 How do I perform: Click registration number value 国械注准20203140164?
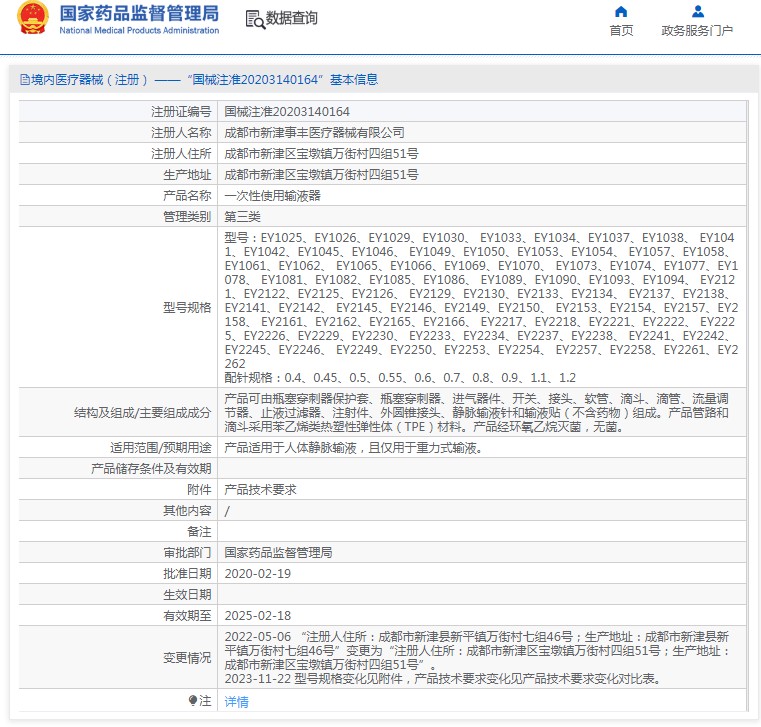tap(287, 112)
